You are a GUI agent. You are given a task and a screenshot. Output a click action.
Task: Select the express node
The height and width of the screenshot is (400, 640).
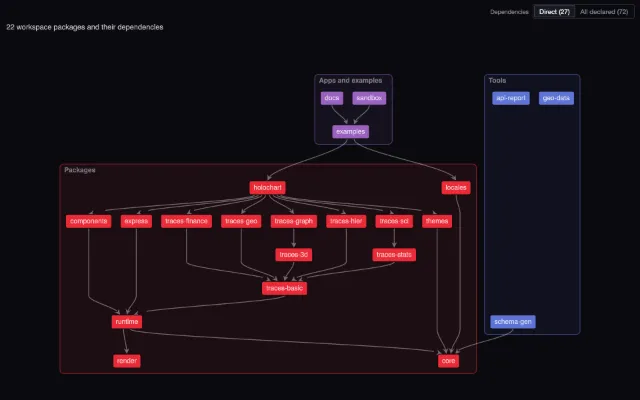pos(136,221)
